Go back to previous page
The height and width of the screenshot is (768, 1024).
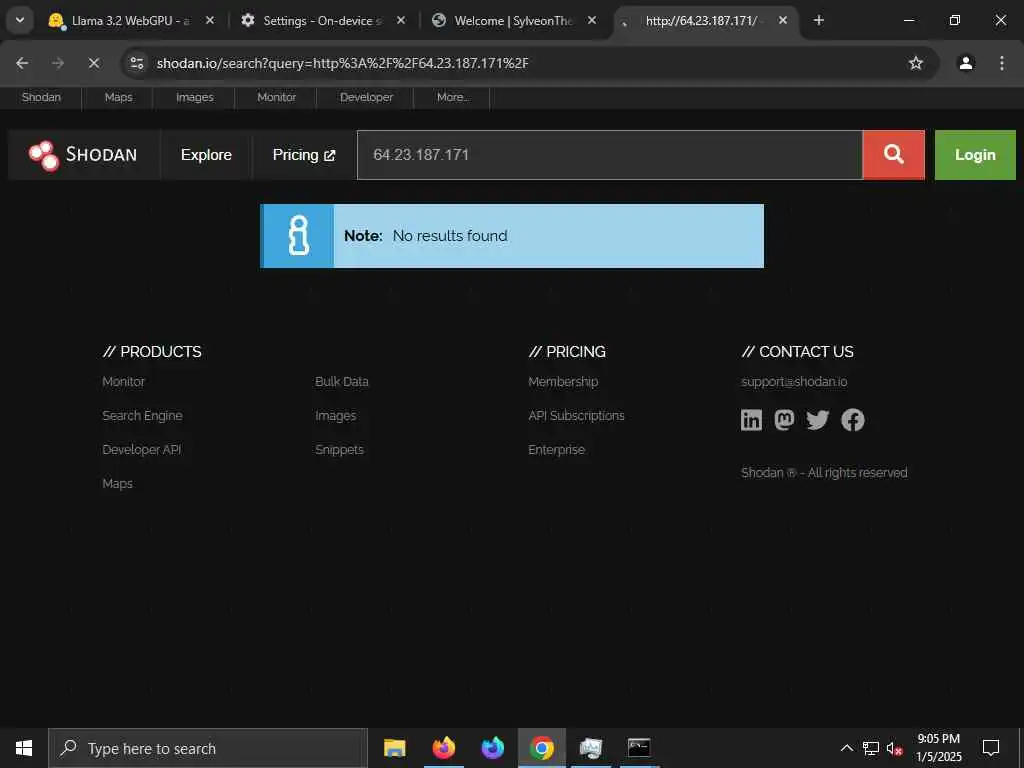[22, 63]
